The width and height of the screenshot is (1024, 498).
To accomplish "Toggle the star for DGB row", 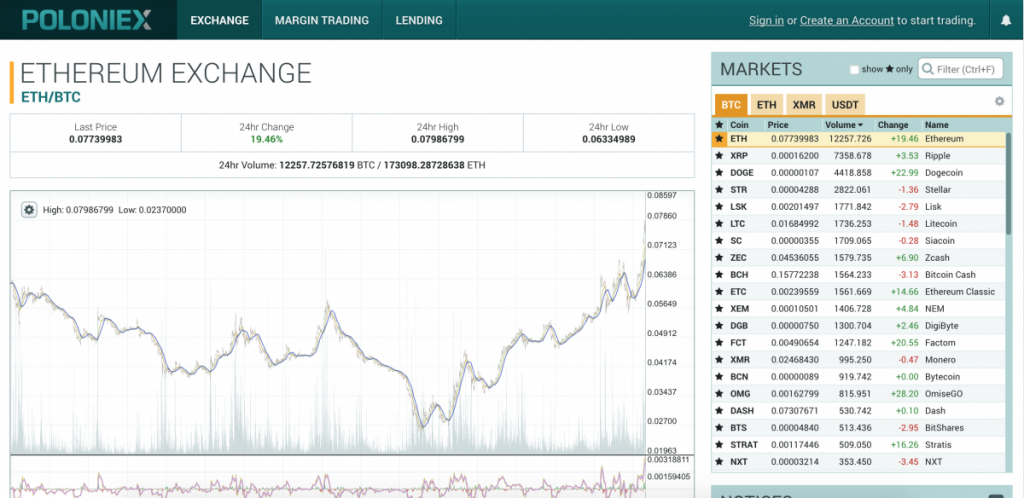I will point(719,326).
